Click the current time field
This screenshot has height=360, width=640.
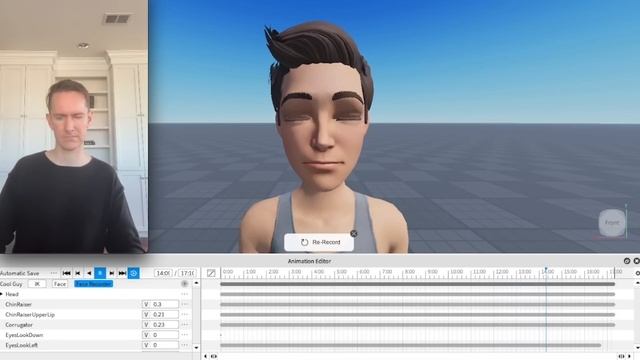pos(163,273)
